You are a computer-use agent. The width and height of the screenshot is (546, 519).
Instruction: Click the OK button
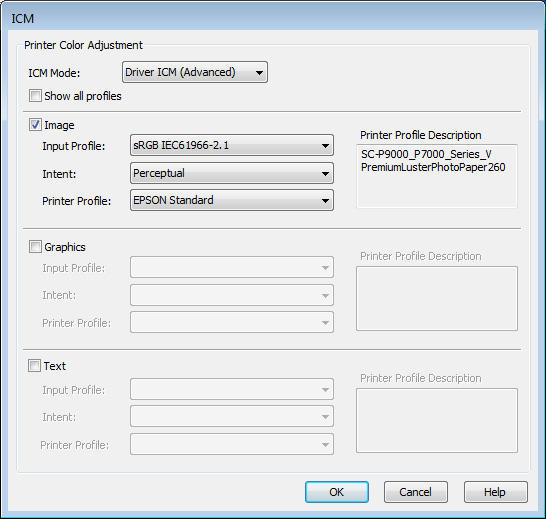tap(337, 492)
